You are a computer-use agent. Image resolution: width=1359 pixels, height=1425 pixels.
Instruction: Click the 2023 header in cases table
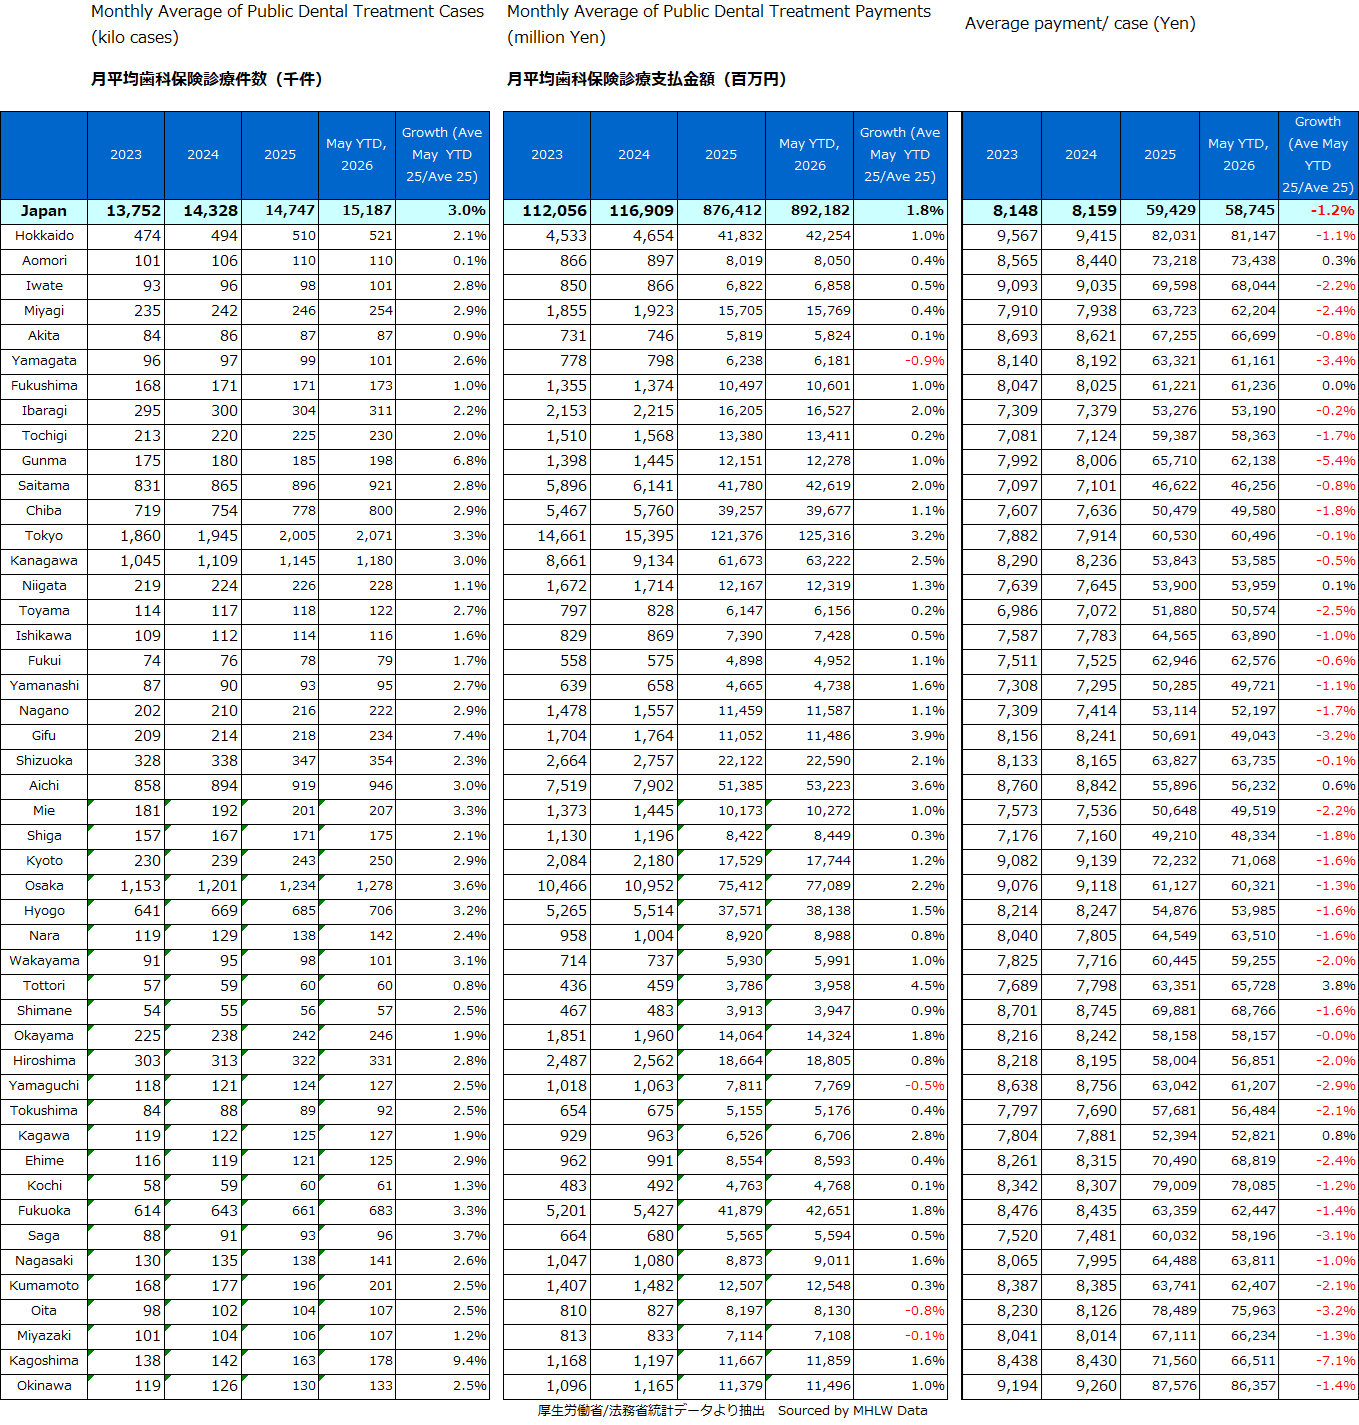tap(126, 155)
